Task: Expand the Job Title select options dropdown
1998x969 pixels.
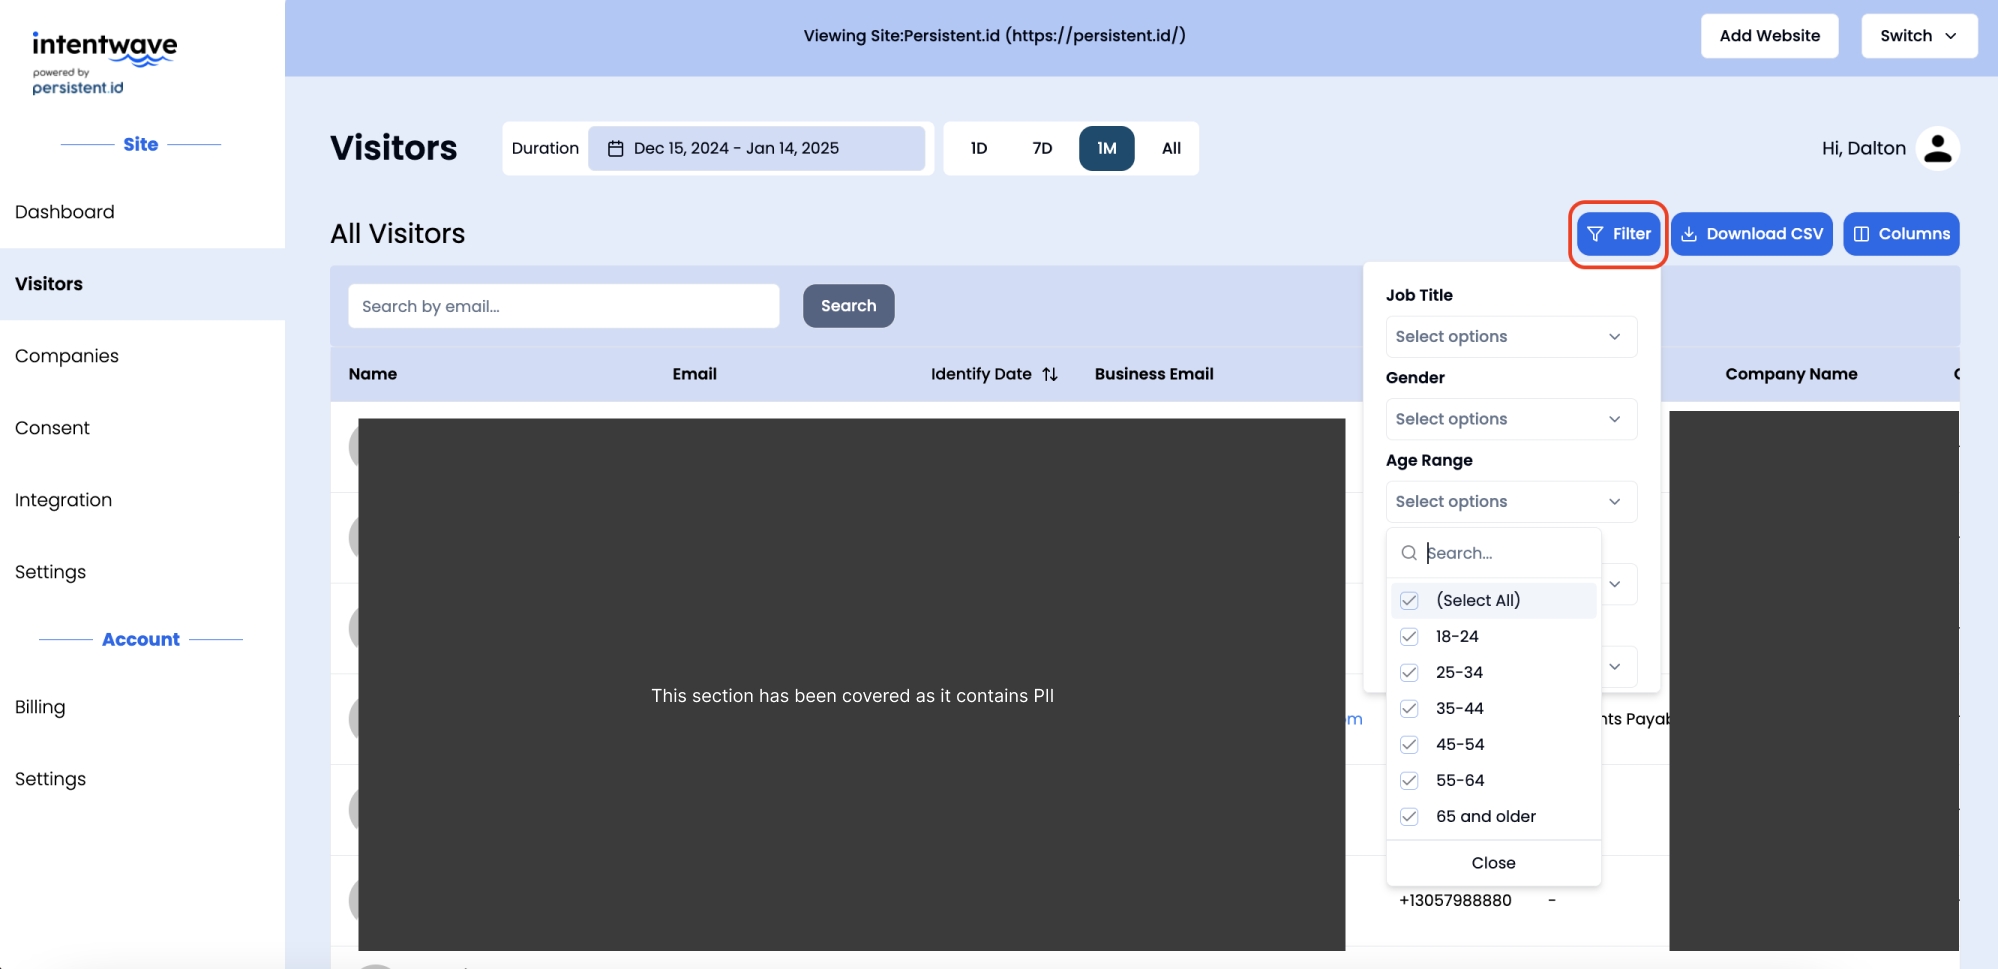Action: coord(1510,337)
